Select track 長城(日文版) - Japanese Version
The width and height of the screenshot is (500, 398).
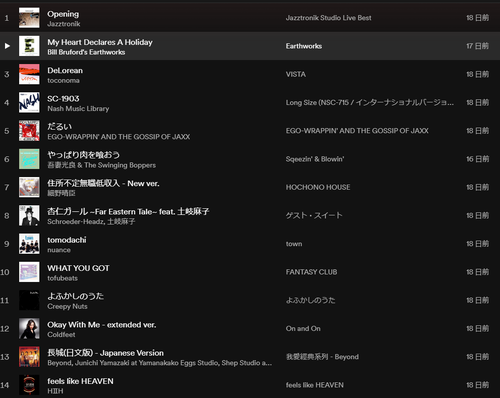coord(105,353)
